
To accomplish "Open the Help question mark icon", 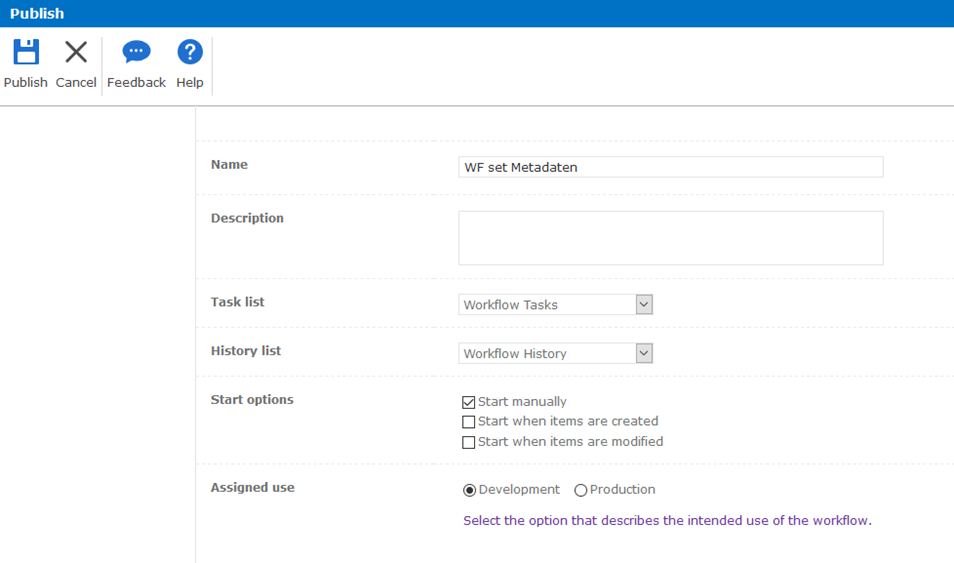I will [x=190, y=52].
